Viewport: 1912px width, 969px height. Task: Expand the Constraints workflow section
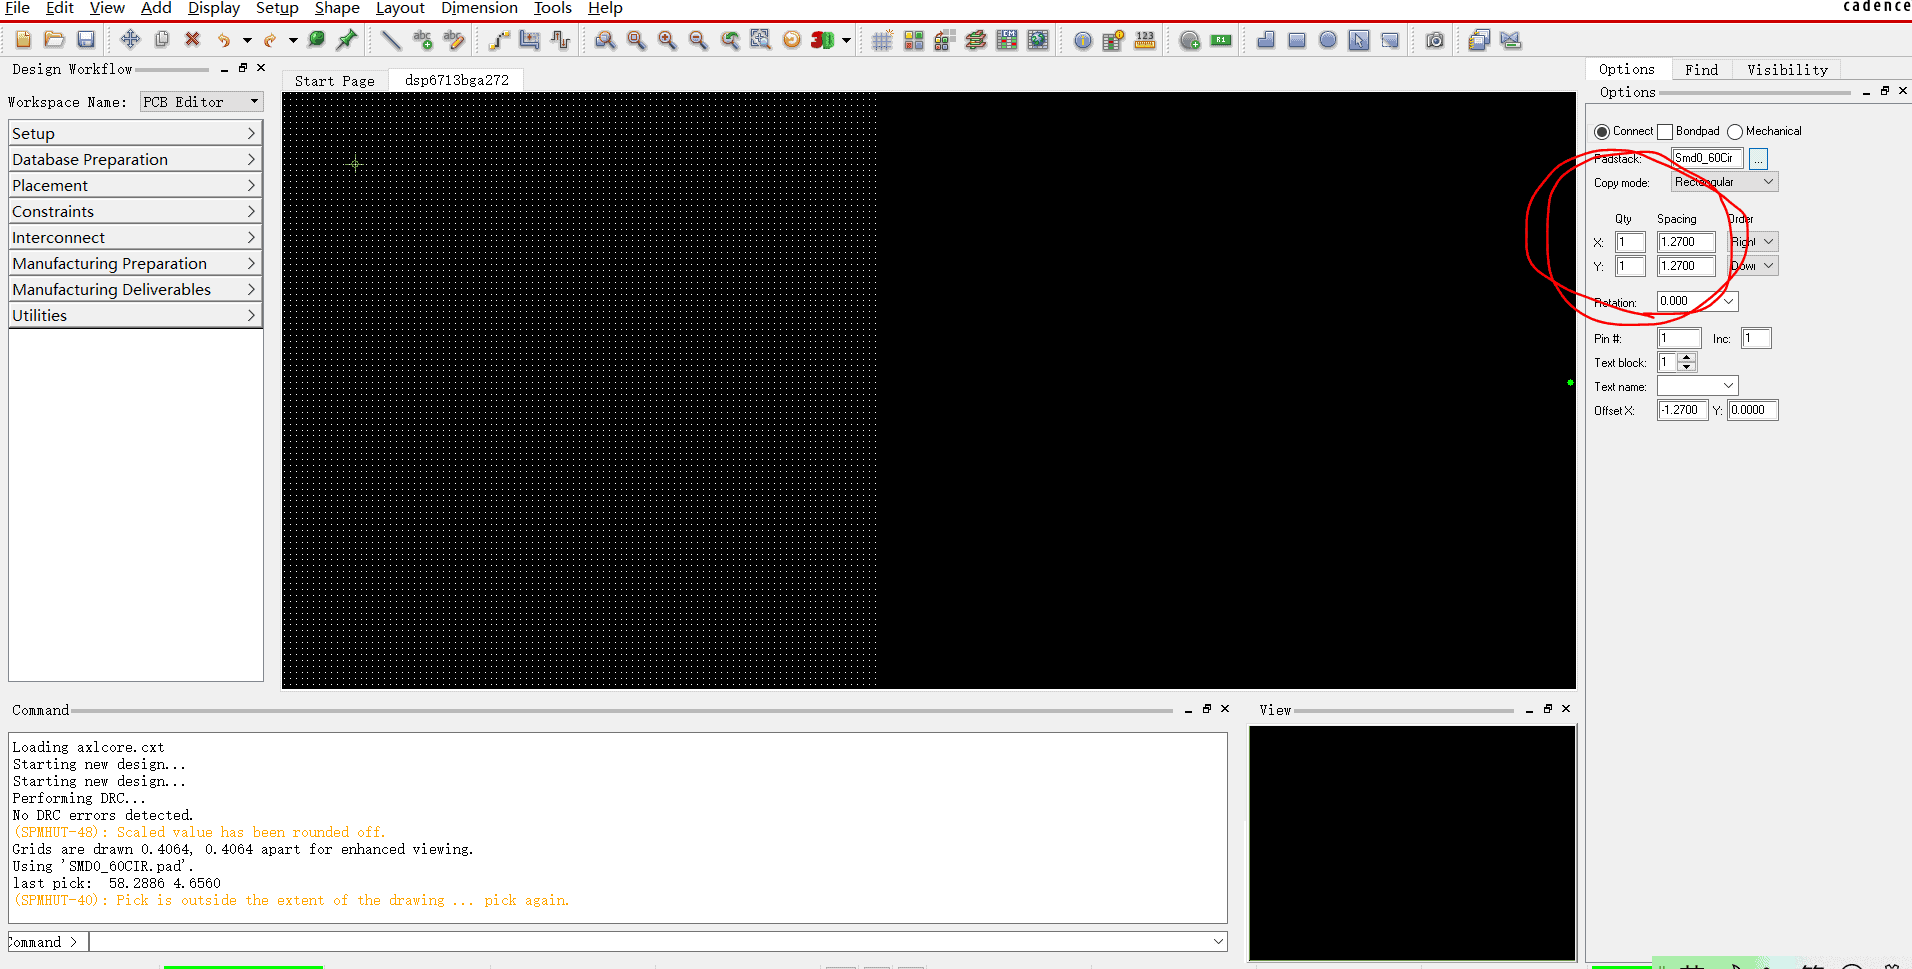(135, 211)
